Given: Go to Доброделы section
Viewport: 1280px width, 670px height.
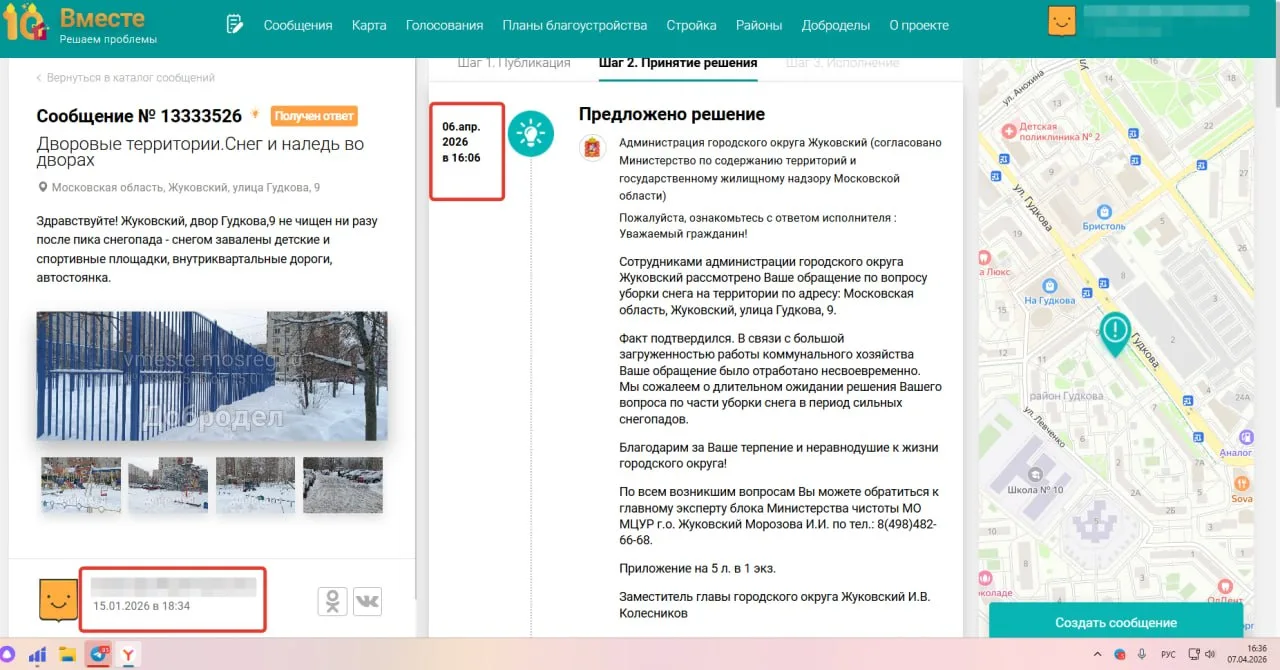Looking at the screenshot, I should point(836,25).
